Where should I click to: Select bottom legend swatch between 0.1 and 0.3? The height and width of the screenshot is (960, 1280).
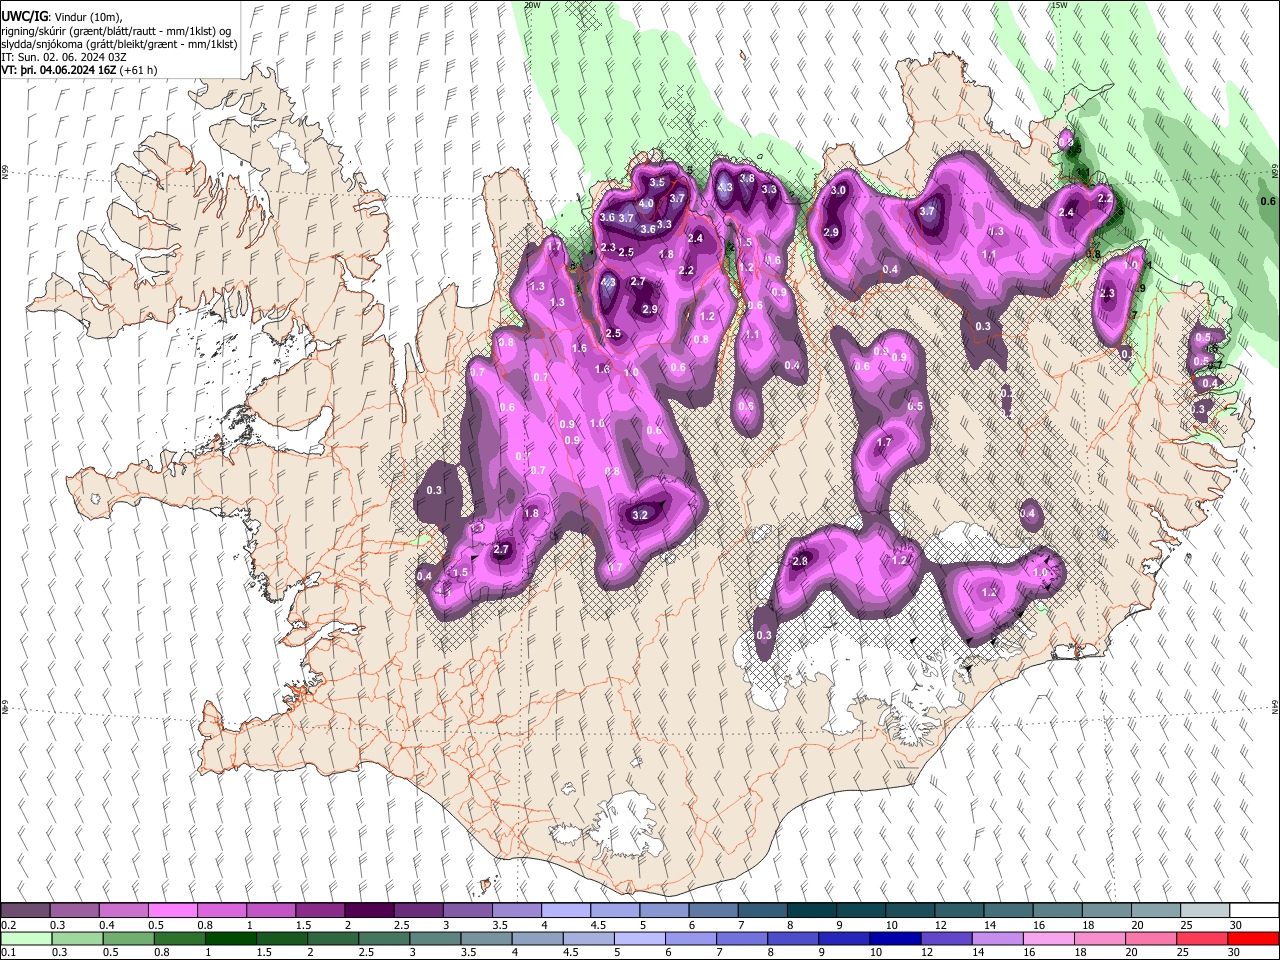coord(27,938)
